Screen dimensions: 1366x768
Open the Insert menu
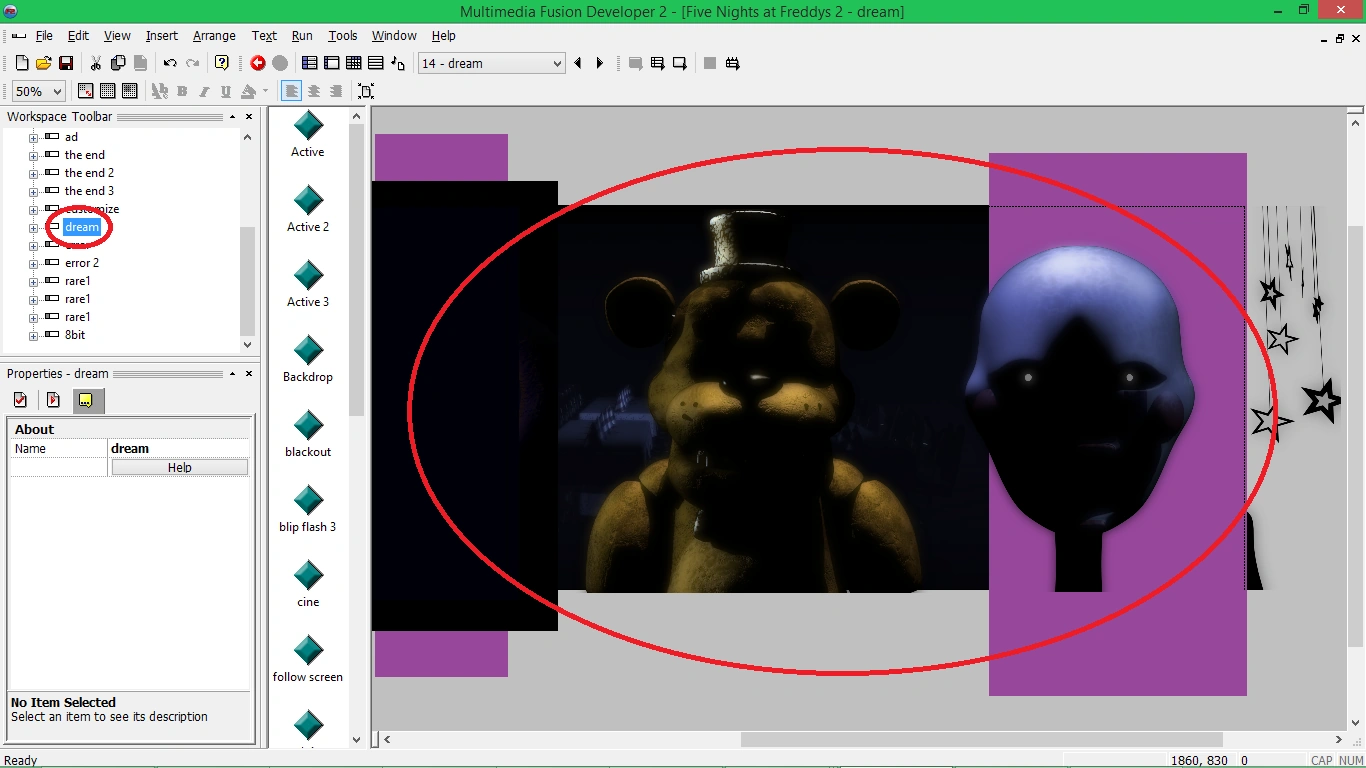(x=162, y=36)
